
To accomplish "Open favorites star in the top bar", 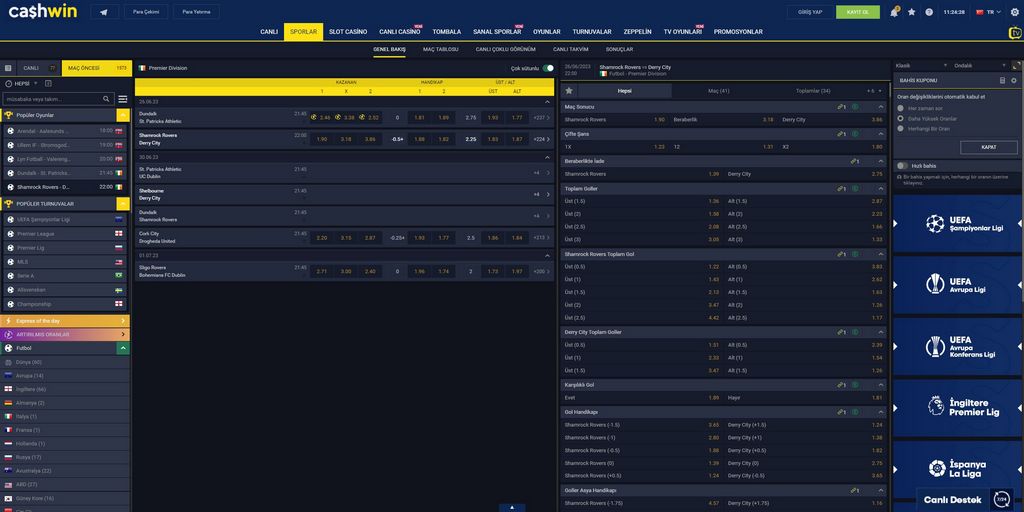I will 912,12.
